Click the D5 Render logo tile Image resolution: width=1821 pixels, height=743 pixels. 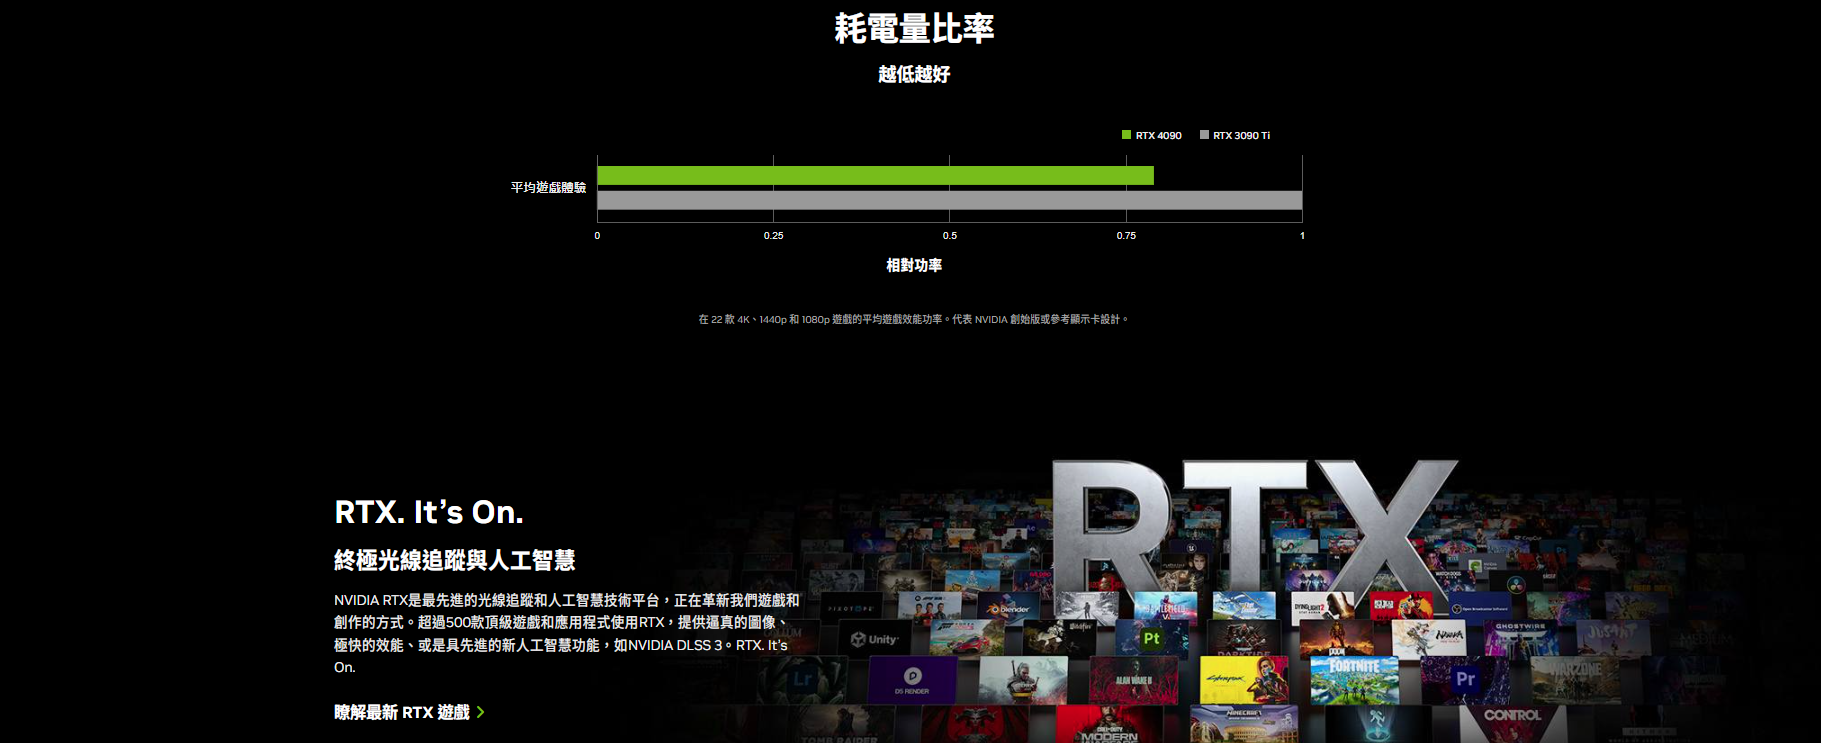[x=912, y=680]
